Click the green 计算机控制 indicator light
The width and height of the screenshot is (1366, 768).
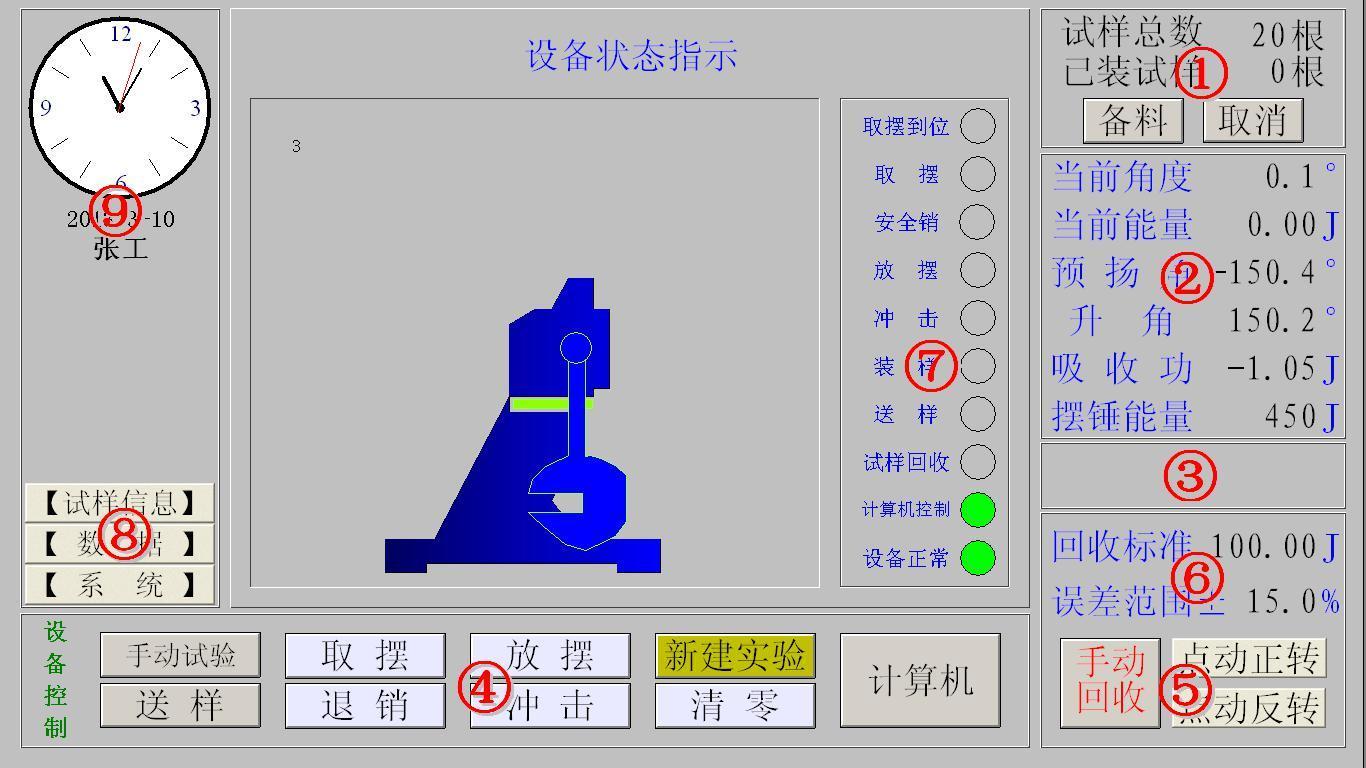tap(977, 510)
